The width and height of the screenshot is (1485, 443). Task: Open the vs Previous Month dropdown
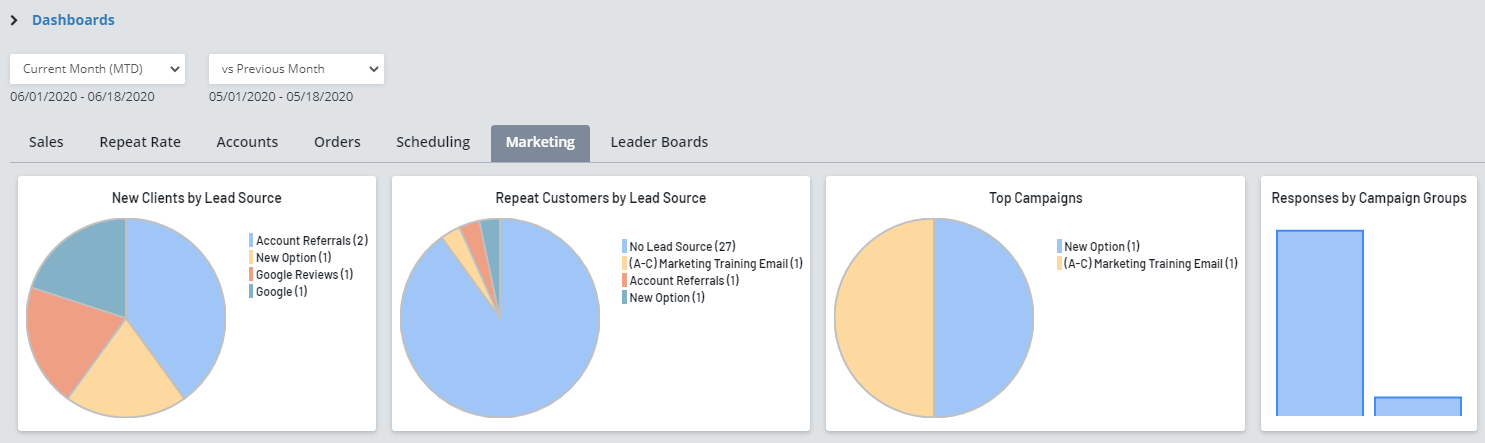[x=296, y=69]
